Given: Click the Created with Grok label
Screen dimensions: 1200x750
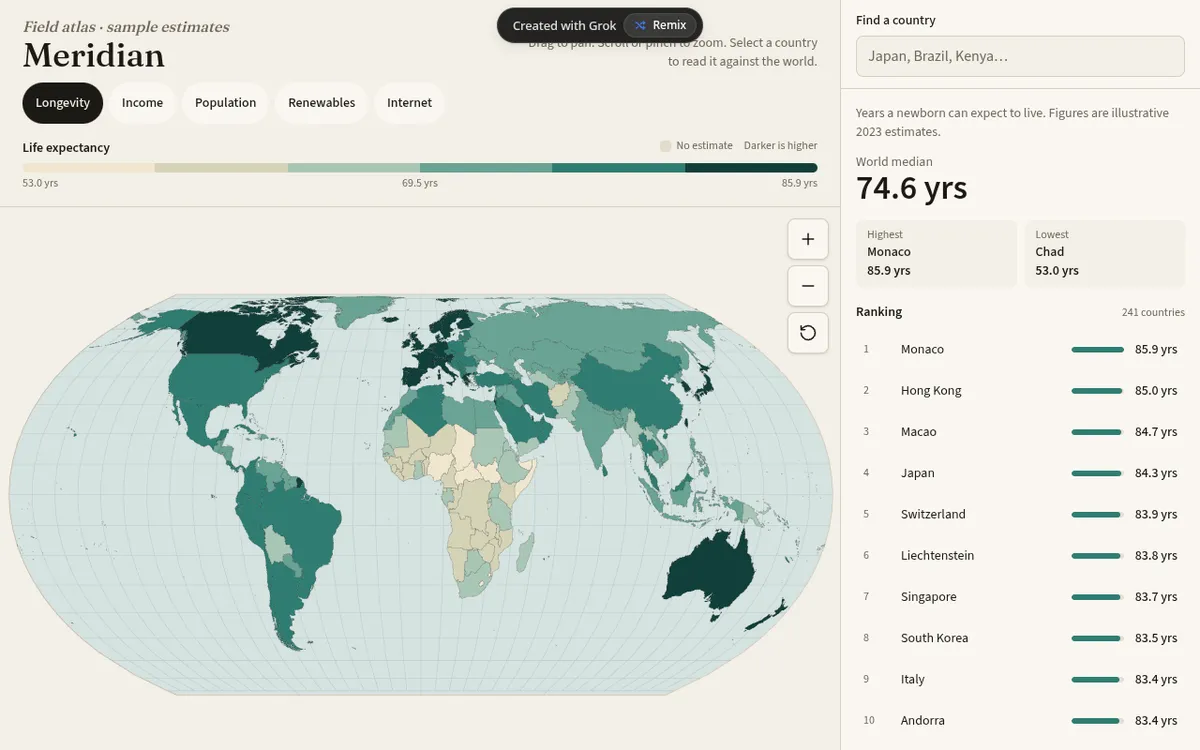Looking at the screenshot, I should [x=564, y=26].
